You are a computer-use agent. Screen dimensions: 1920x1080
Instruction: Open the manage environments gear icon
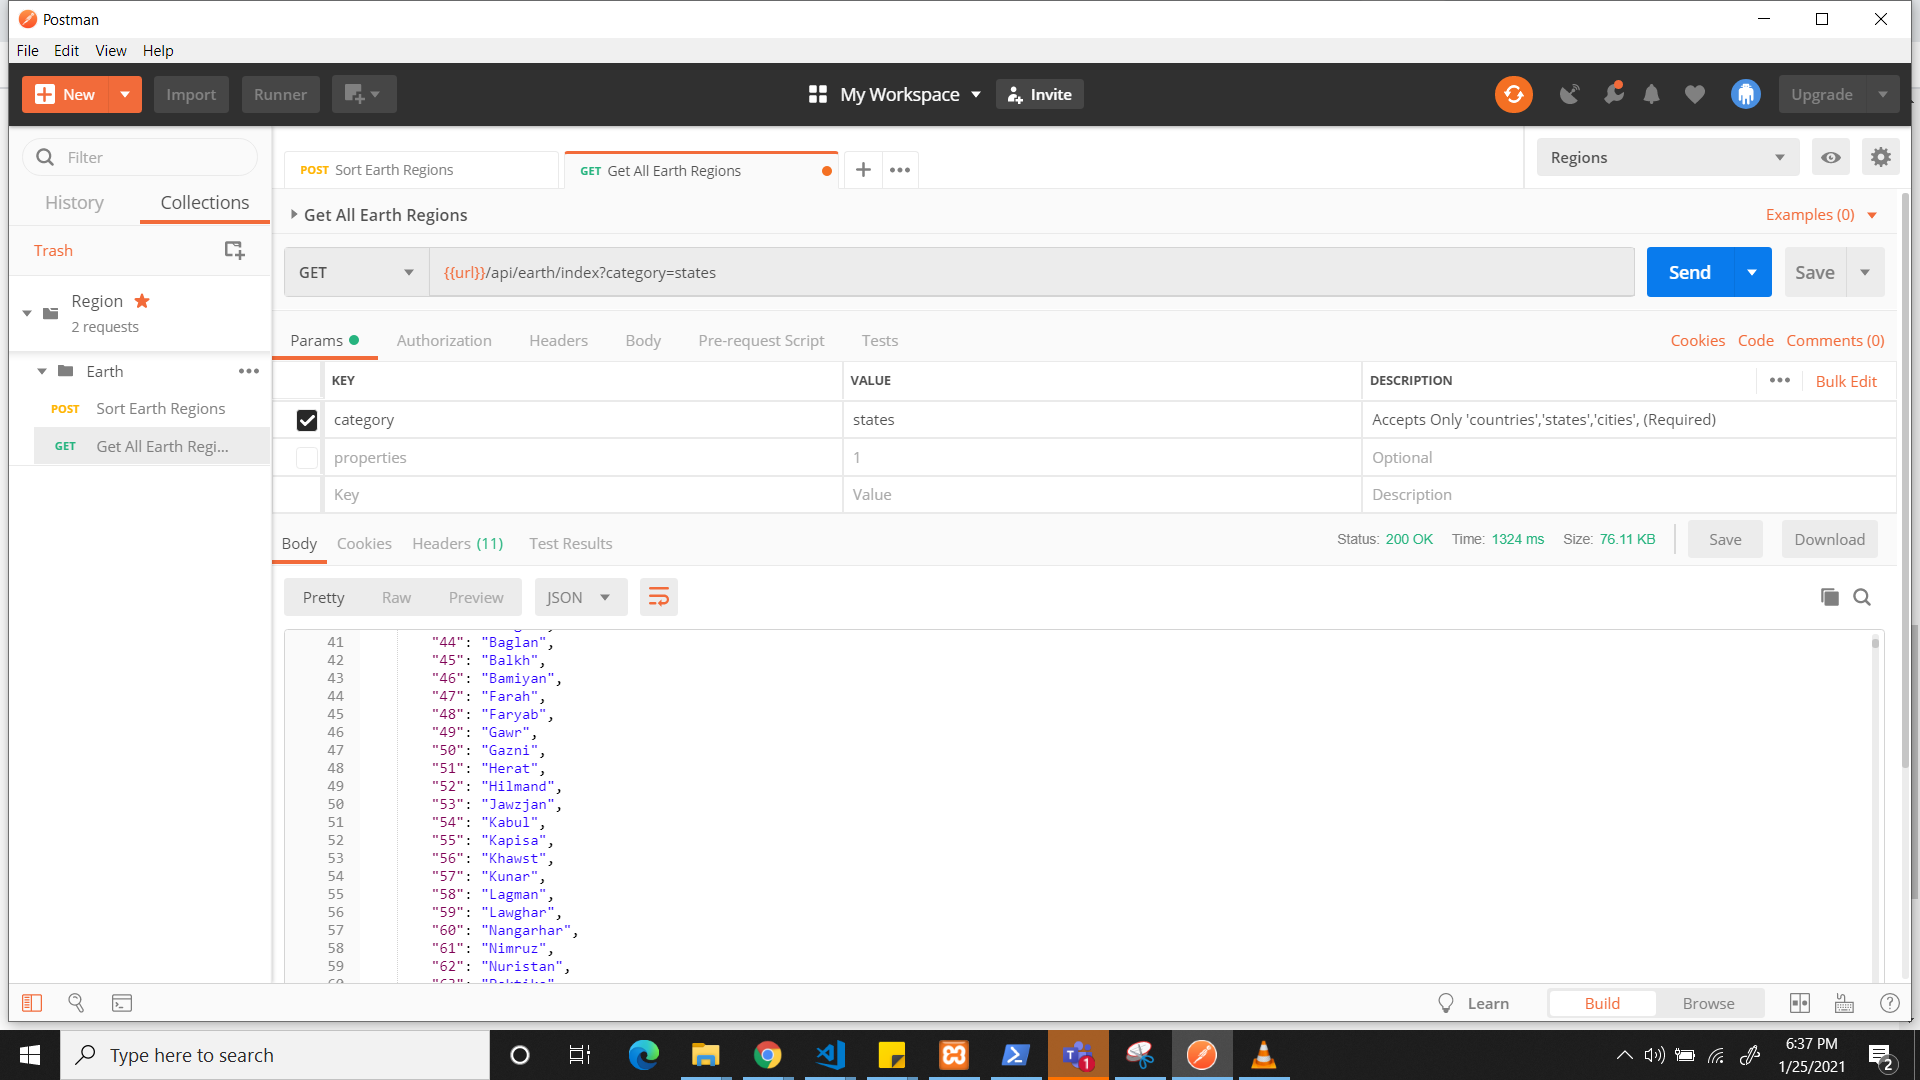tap(1880, 158)
